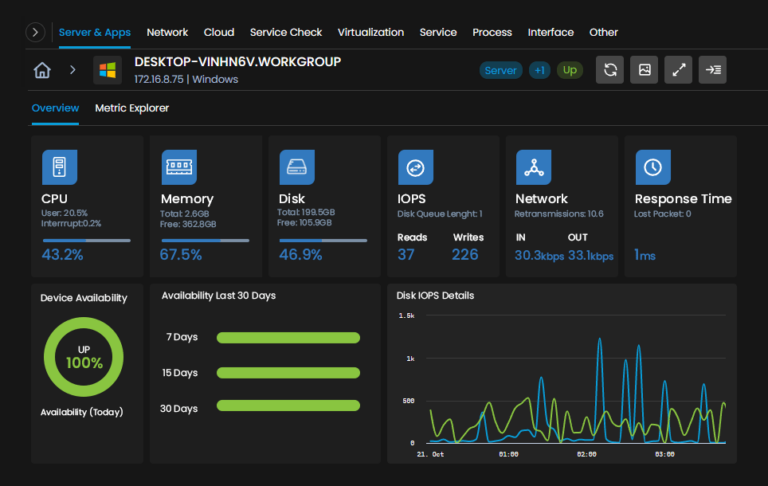Expand the collapsed sidebar chevron

click(35, 32)
